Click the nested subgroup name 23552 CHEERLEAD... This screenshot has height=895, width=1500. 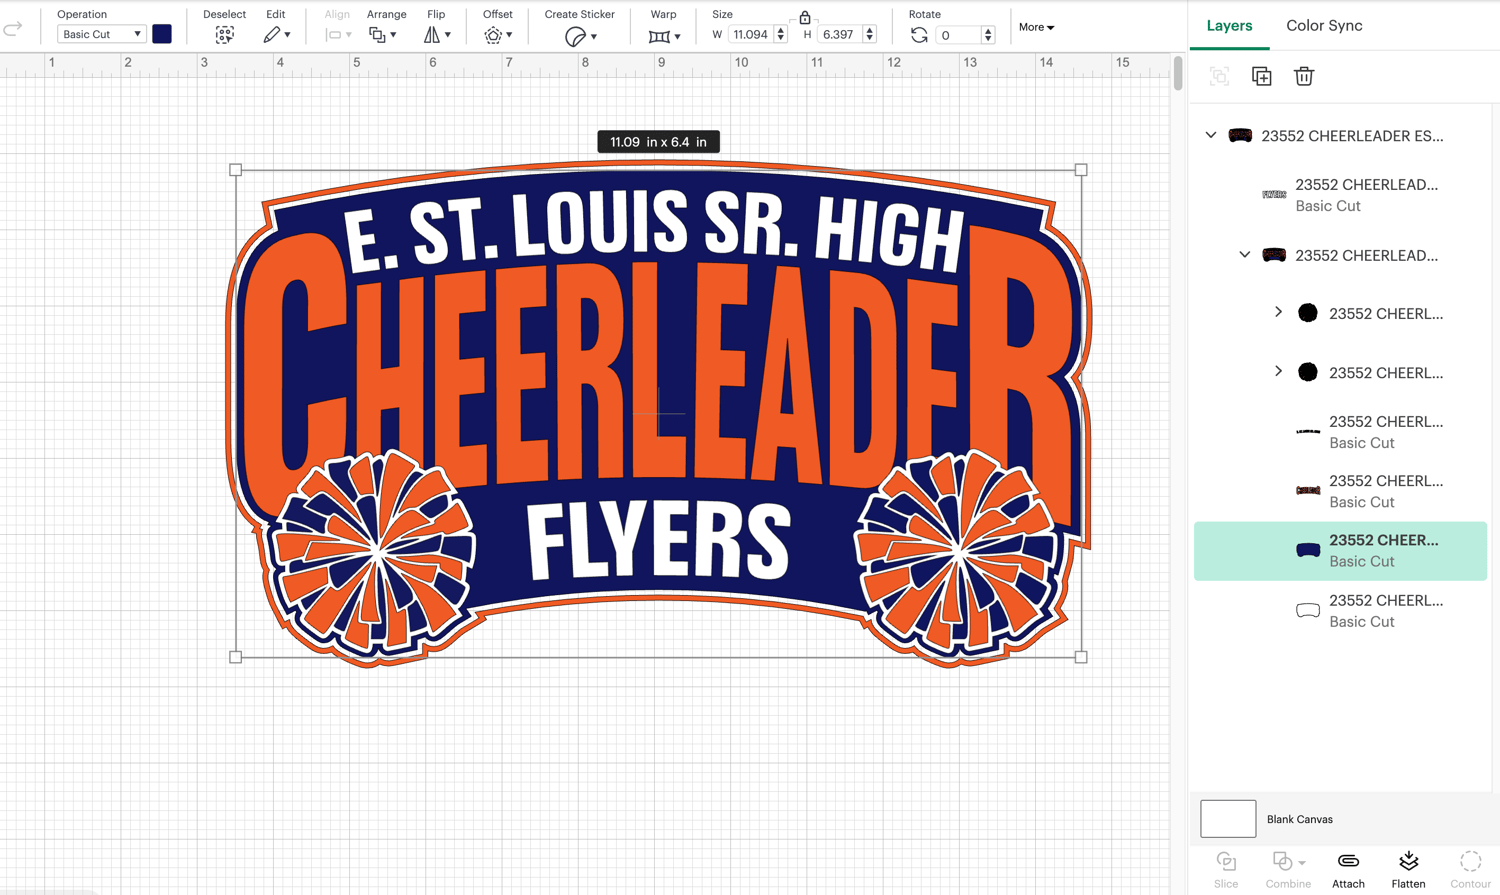tap(1366, 255)
